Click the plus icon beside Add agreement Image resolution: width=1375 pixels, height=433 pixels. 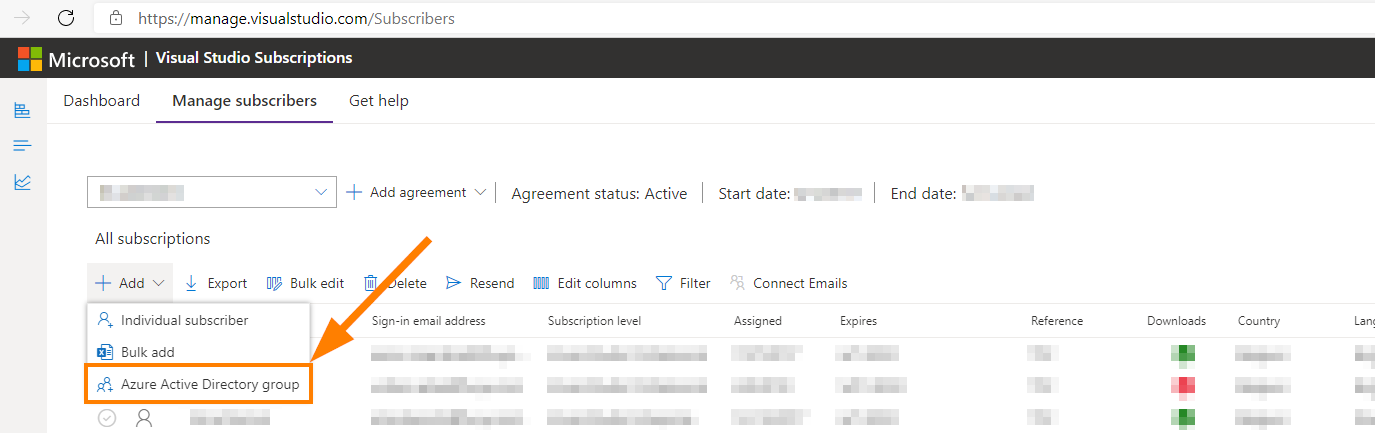pos(354,192)
